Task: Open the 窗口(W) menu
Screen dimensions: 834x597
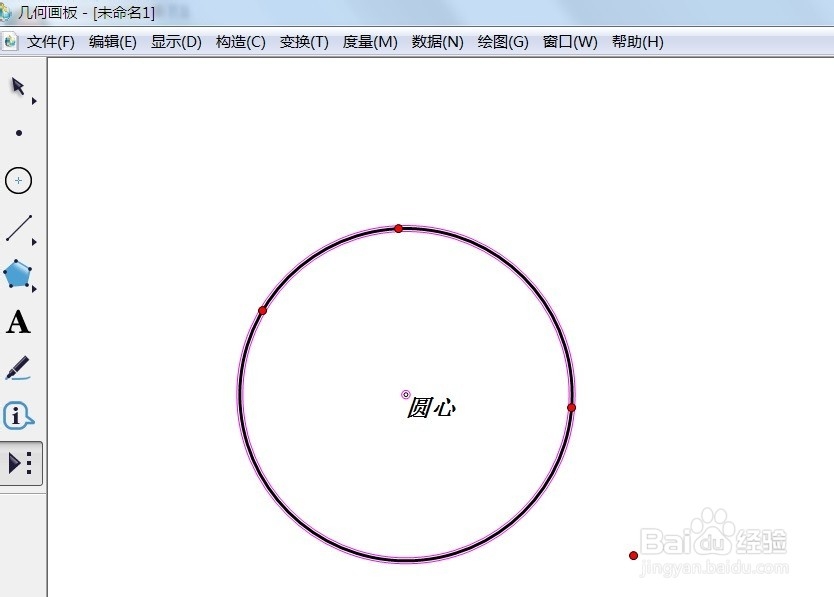Action: [x=570, y=42]
